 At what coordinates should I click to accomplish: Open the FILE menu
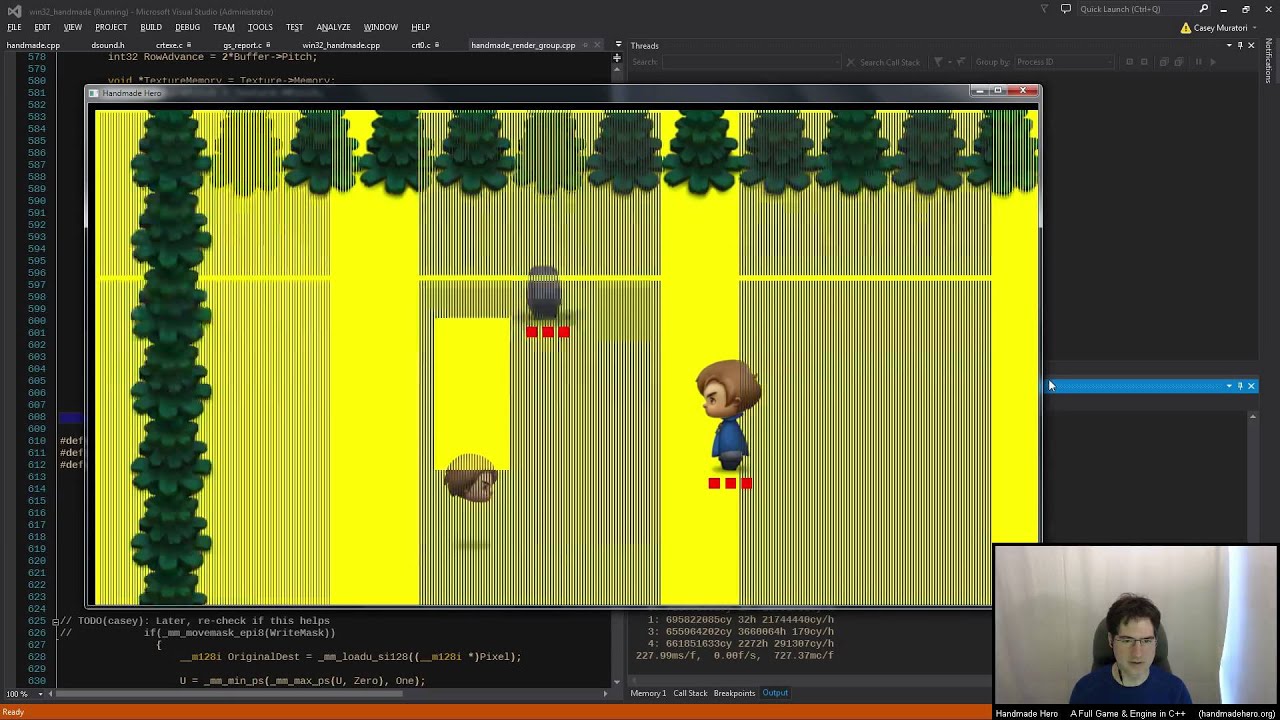tap(14, 27)
